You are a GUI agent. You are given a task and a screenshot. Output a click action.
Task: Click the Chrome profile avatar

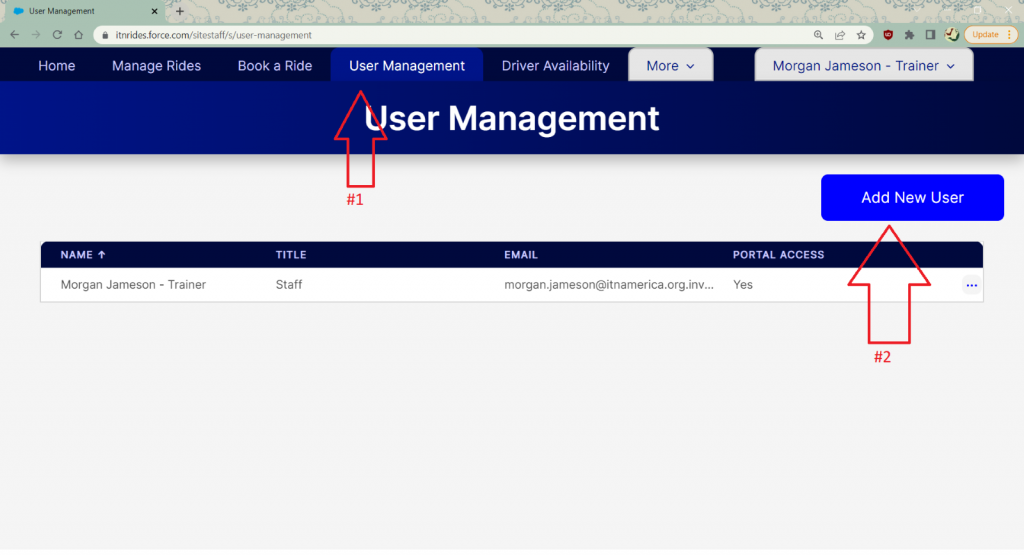(951, 34)
